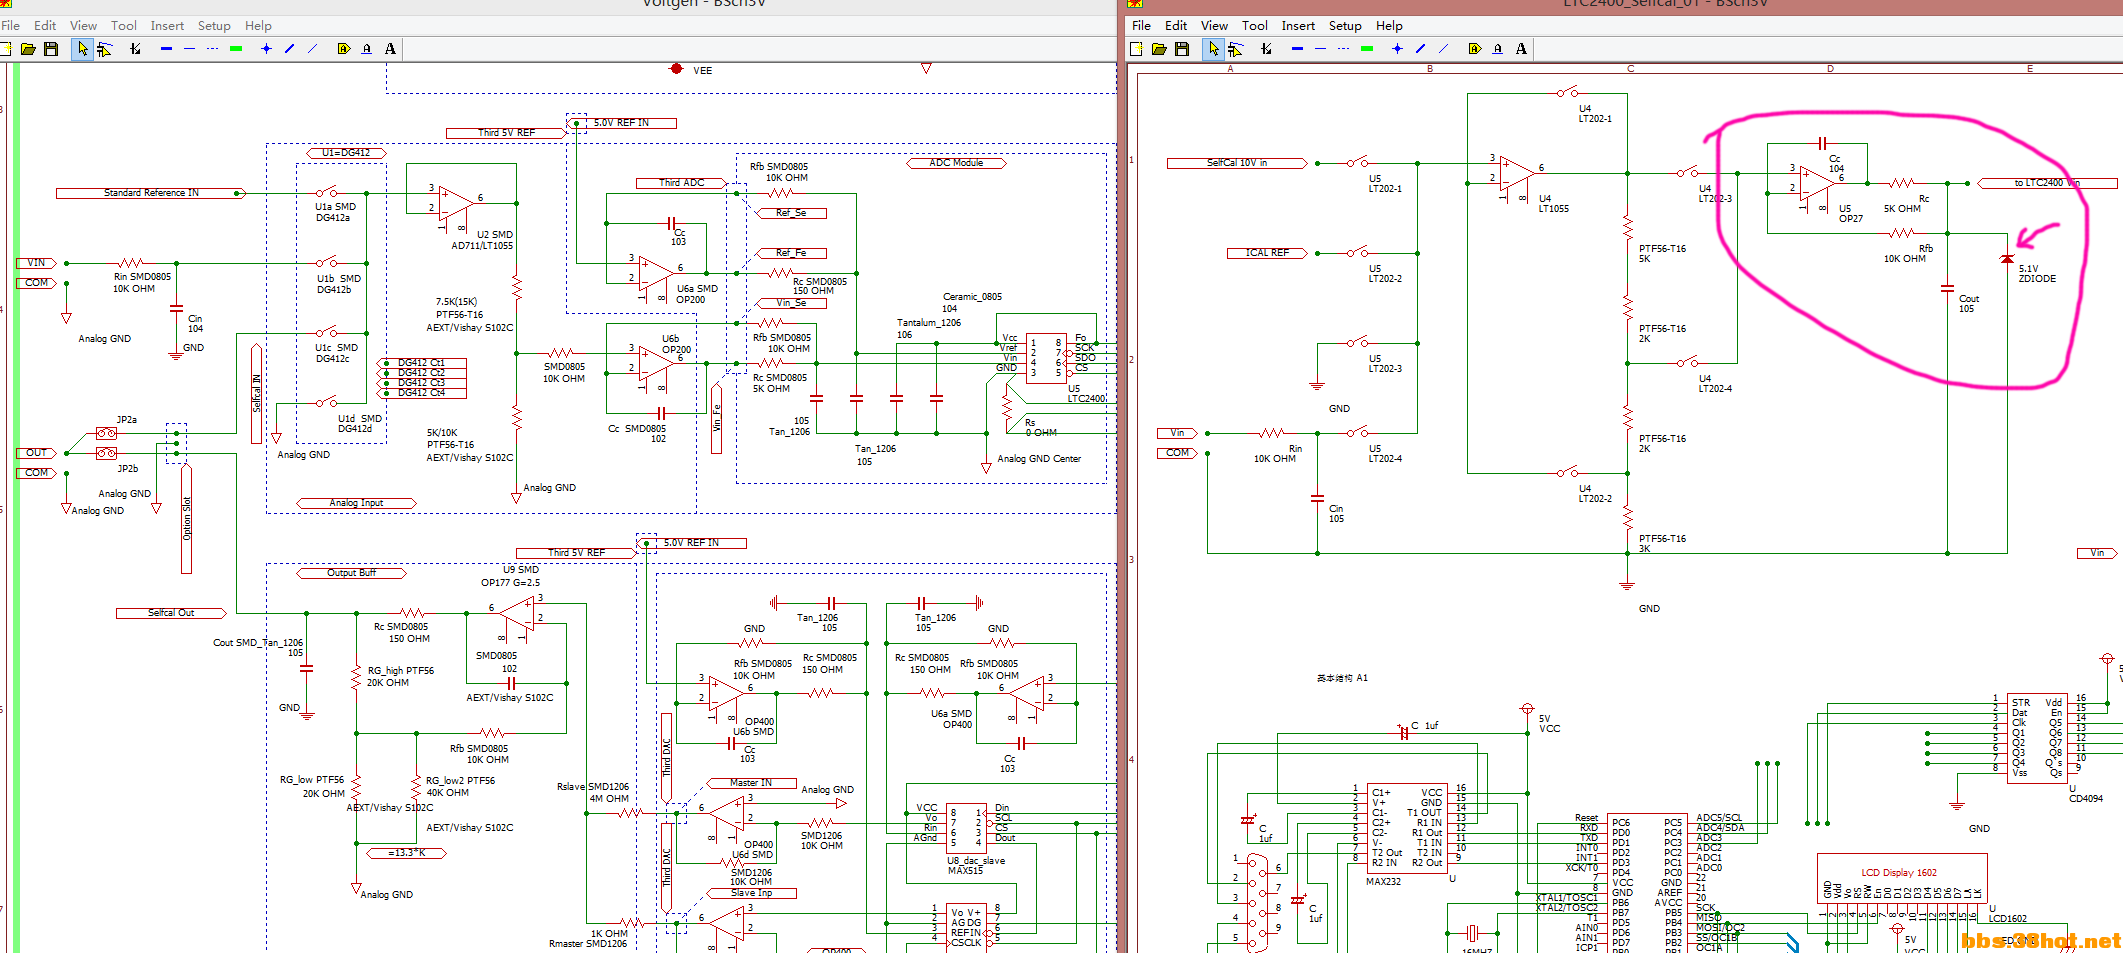Viewport: 2123px width, 953px height.
Task: Pick the thick blue bus line tool, left window
Action: tap(166, 49)
